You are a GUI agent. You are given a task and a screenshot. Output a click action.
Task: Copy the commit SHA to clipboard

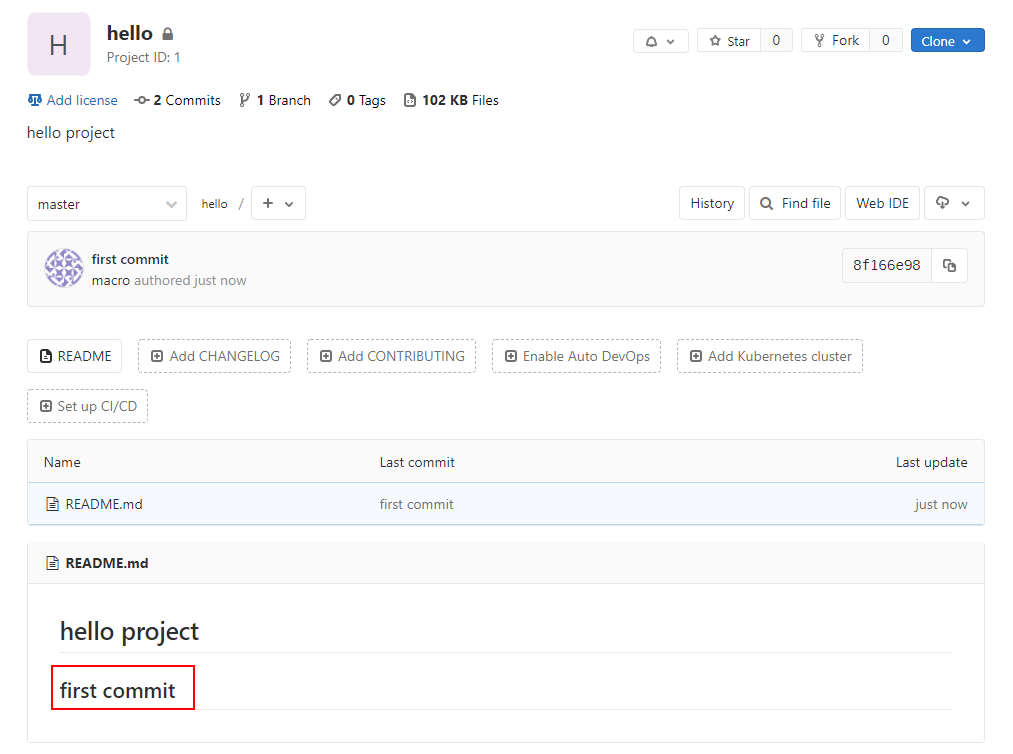[x=949, y=266]
